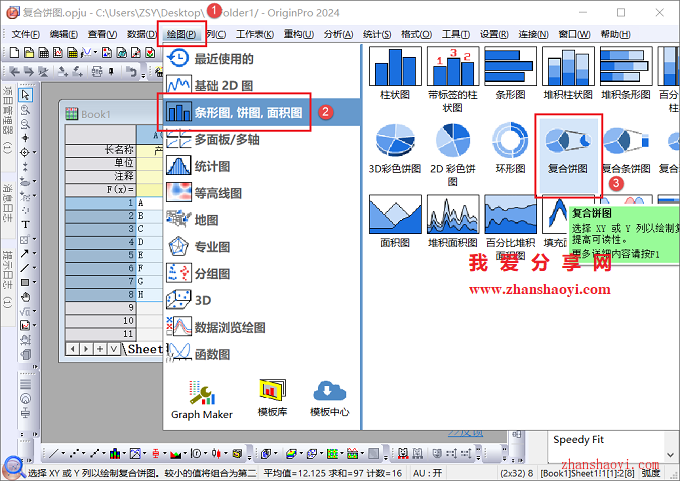Open the 绘图(P) plot menu
This screenshot has width=680, height=481.
[x=181, y=34]
